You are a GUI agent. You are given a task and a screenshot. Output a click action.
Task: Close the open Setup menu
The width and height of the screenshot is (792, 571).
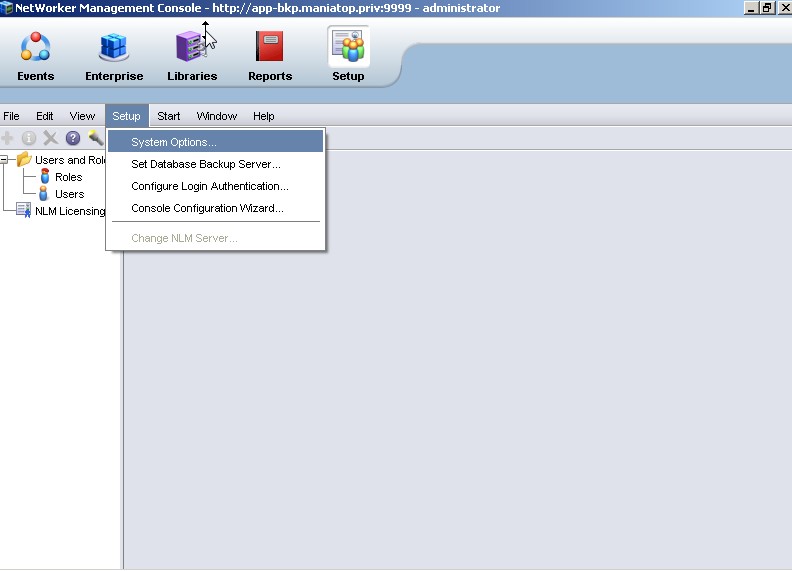click(x=127, y=116)
